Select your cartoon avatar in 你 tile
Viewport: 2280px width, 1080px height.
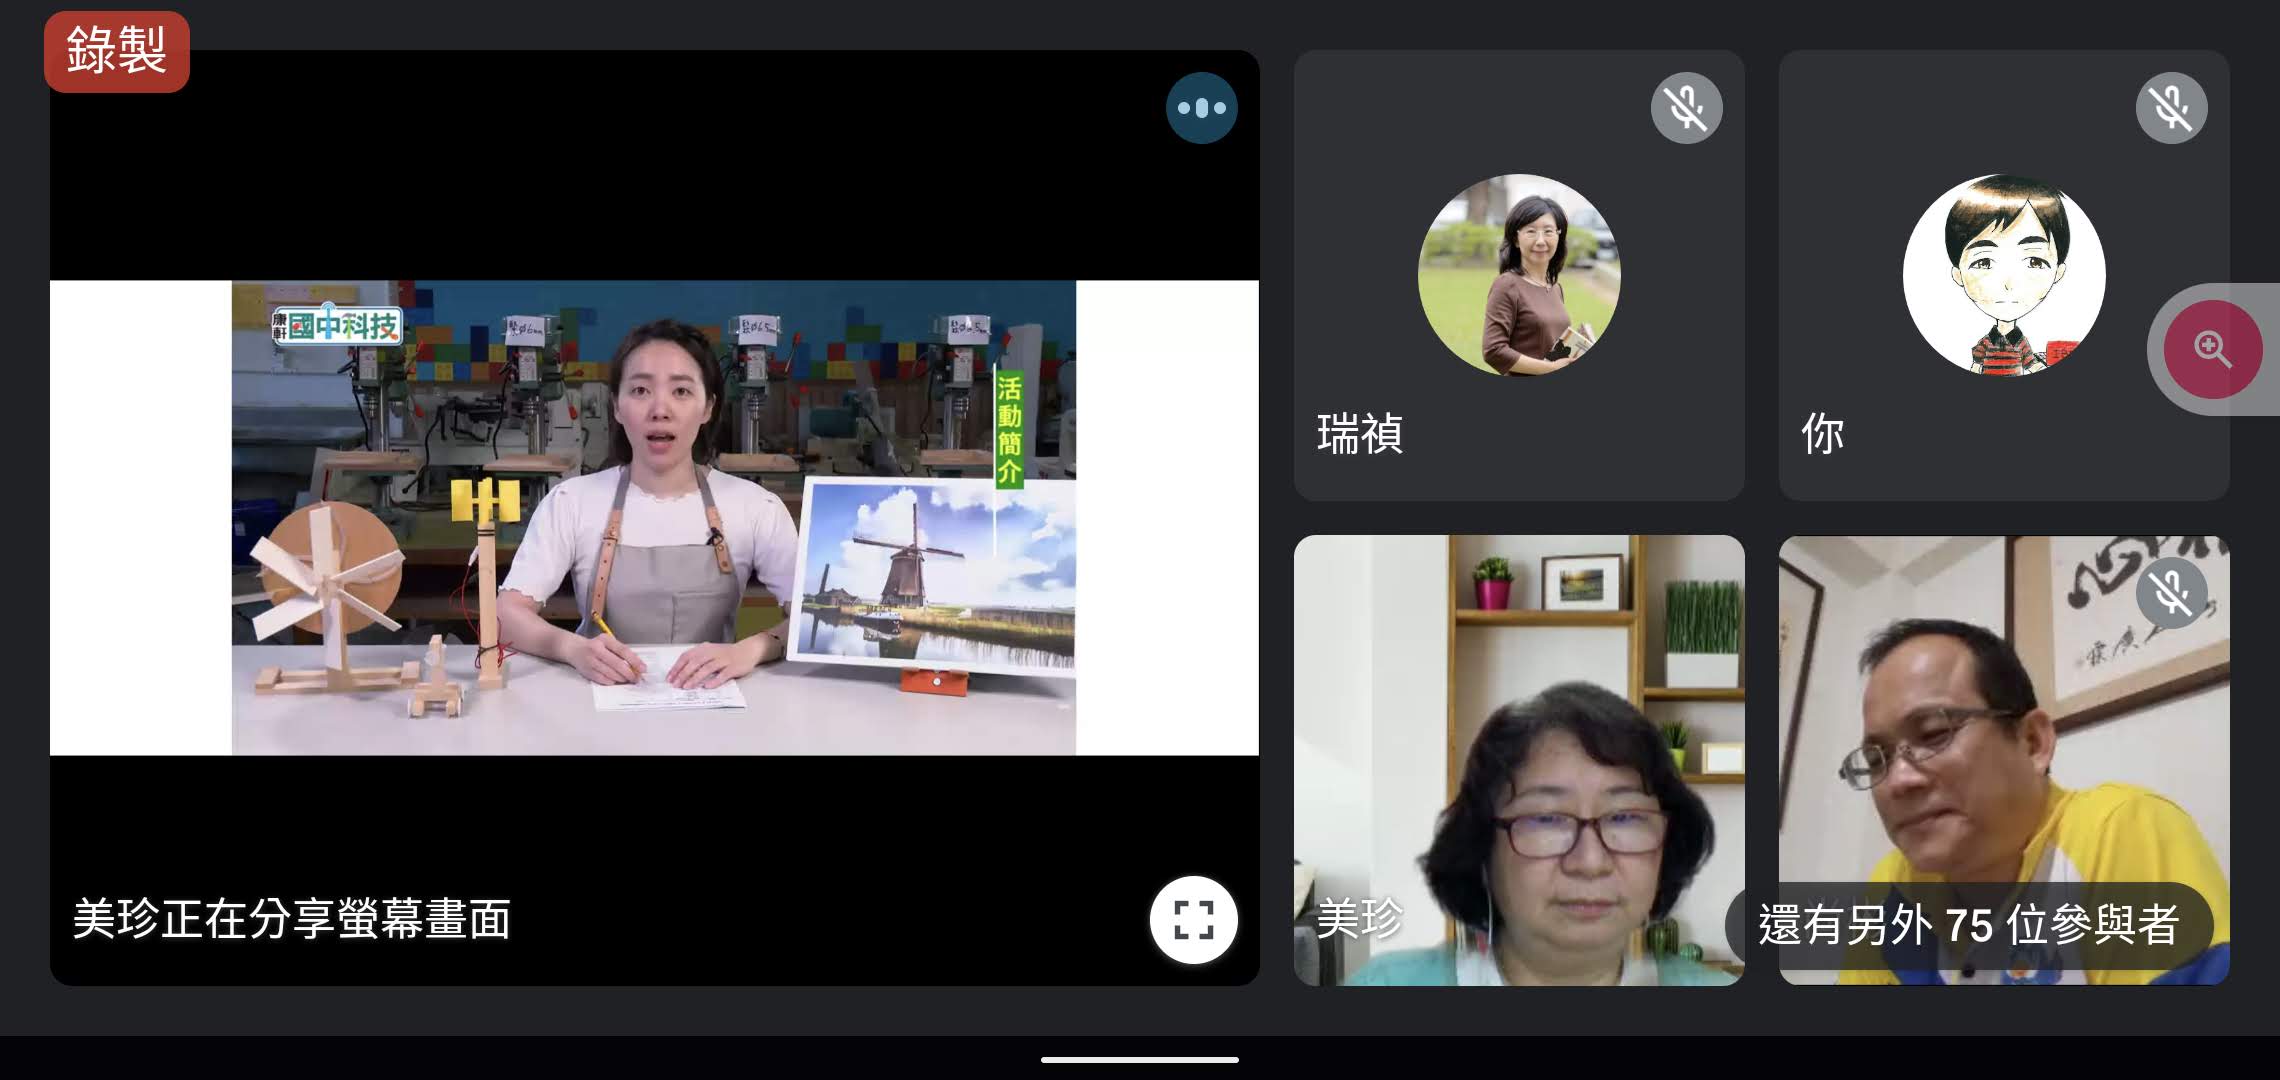coord(2003,275)
